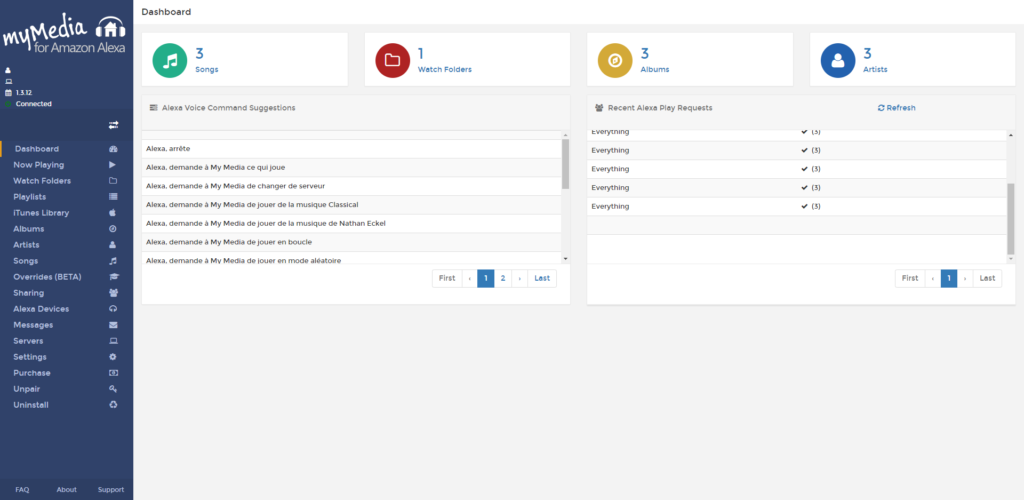Open Now Playing page

click(x=39, y=164)
